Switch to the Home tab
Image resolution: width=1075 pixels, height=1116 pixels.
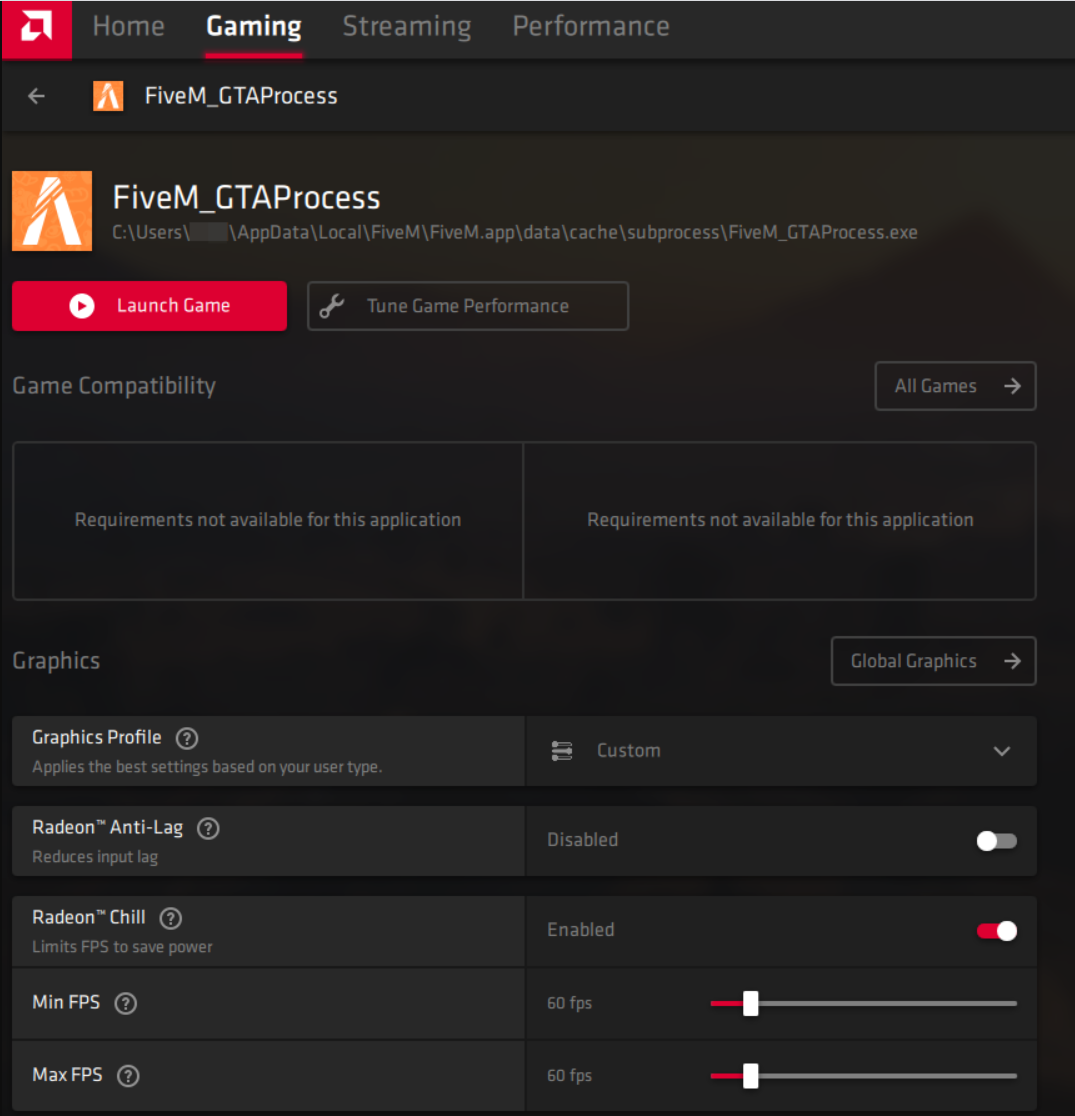[128, 27]
